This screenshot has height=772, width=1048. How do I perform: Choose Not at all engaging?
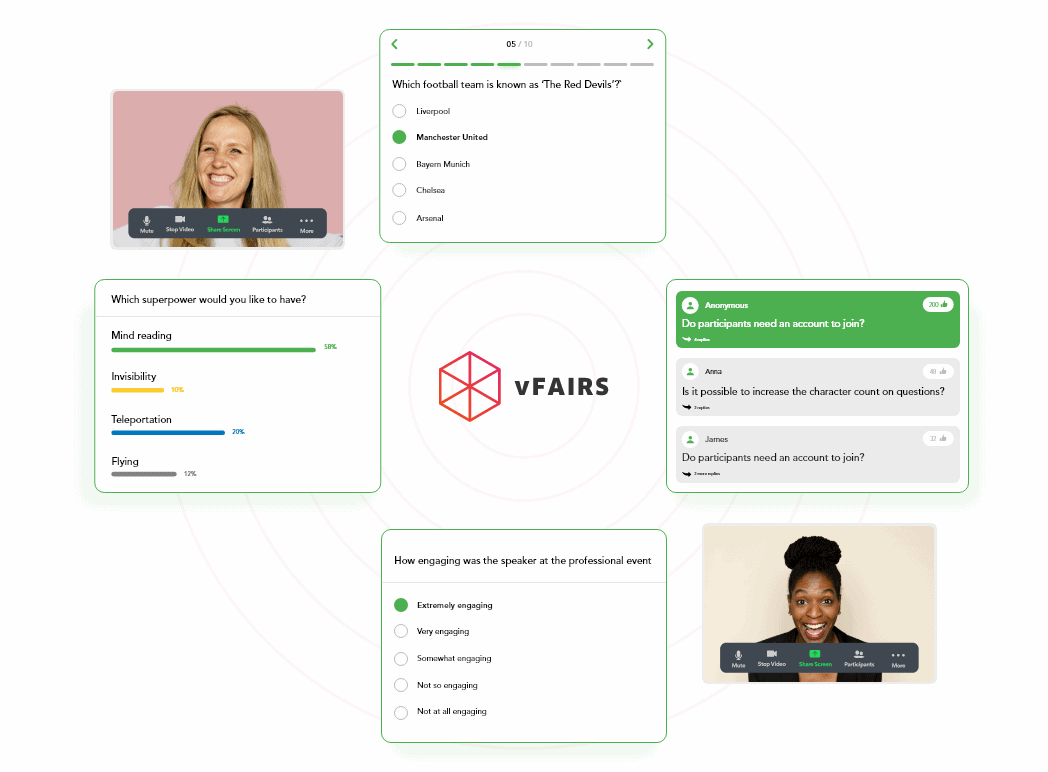tap(401, 713)
